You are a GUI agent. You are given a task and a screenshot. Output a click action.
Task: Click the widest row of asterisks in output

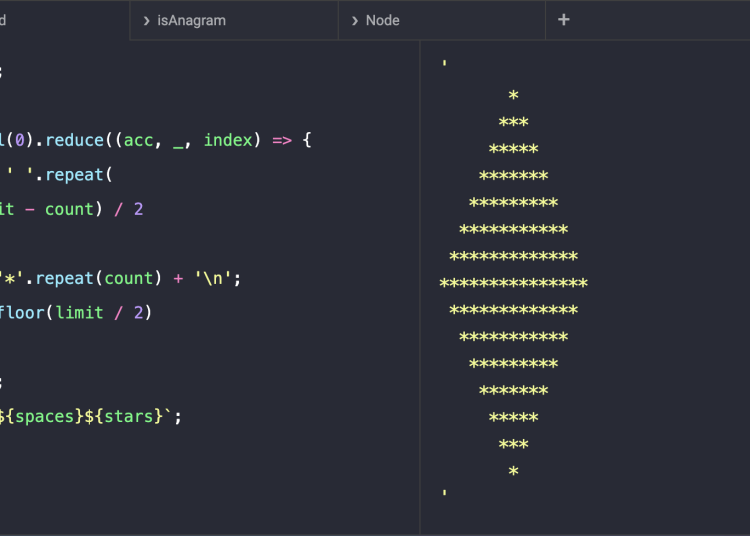tap(513, 284)
